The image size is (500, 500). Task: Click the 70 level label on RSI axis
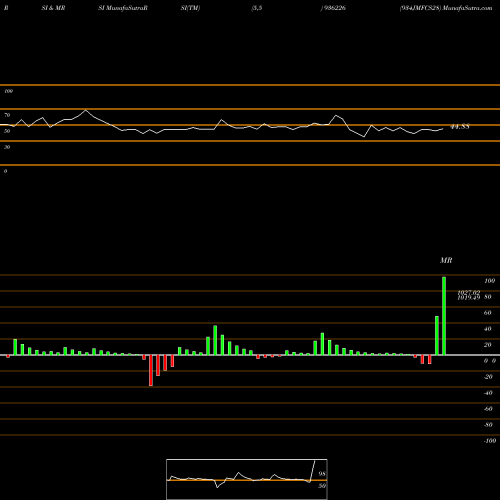pyautogui.click(x=7, y=115)
